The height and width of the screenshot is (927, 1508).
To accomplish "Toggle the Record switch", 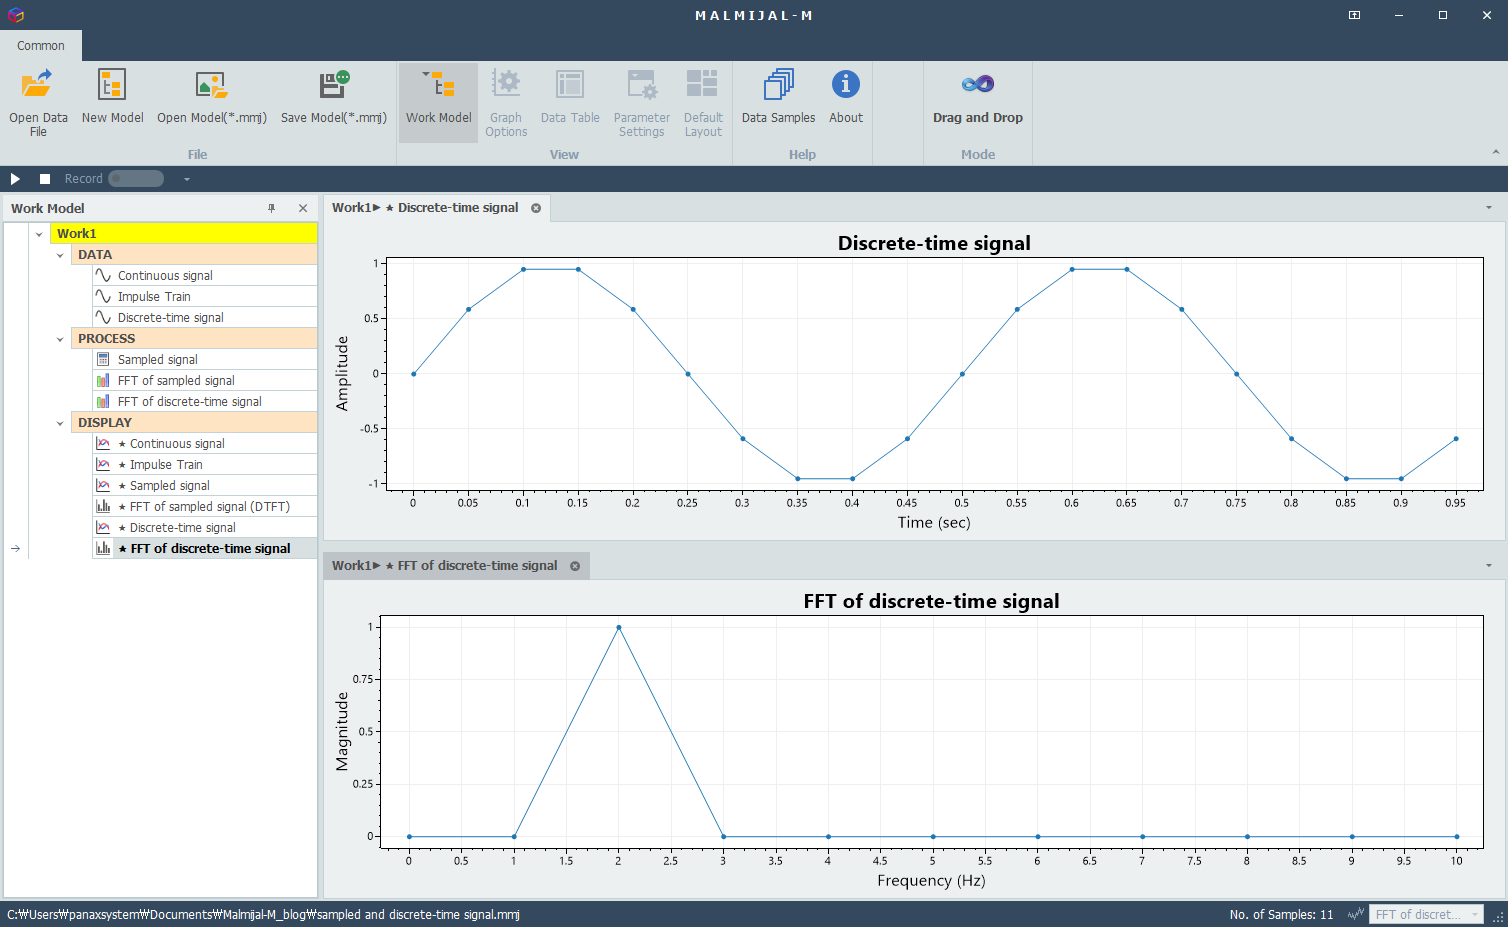I will [x=136, y=179].
